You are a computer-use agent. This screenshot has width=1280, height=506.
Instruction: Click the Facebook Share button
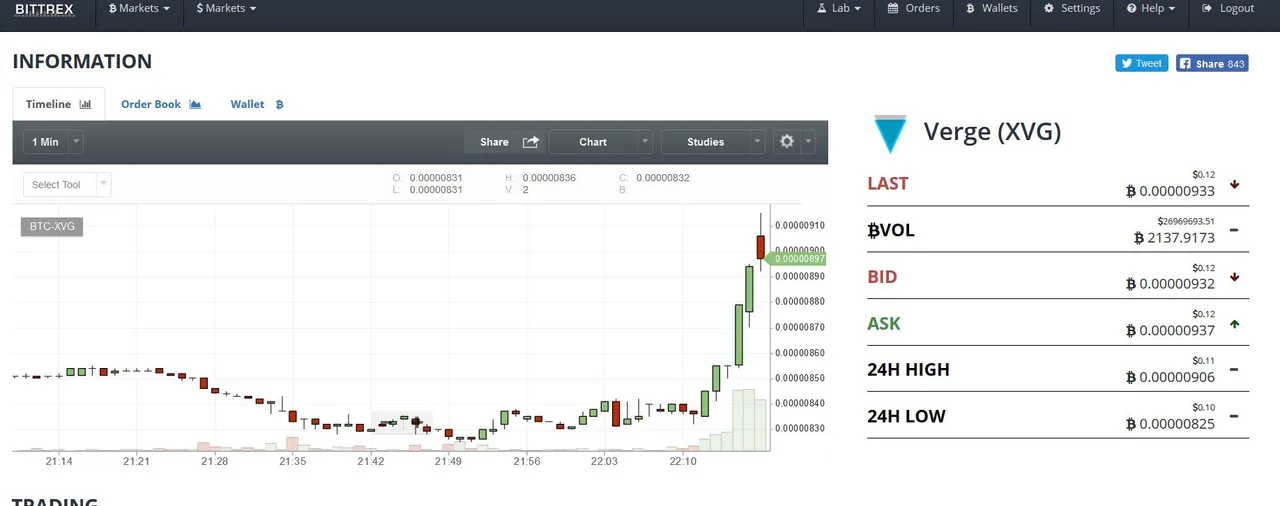[x=1212, y=63]
